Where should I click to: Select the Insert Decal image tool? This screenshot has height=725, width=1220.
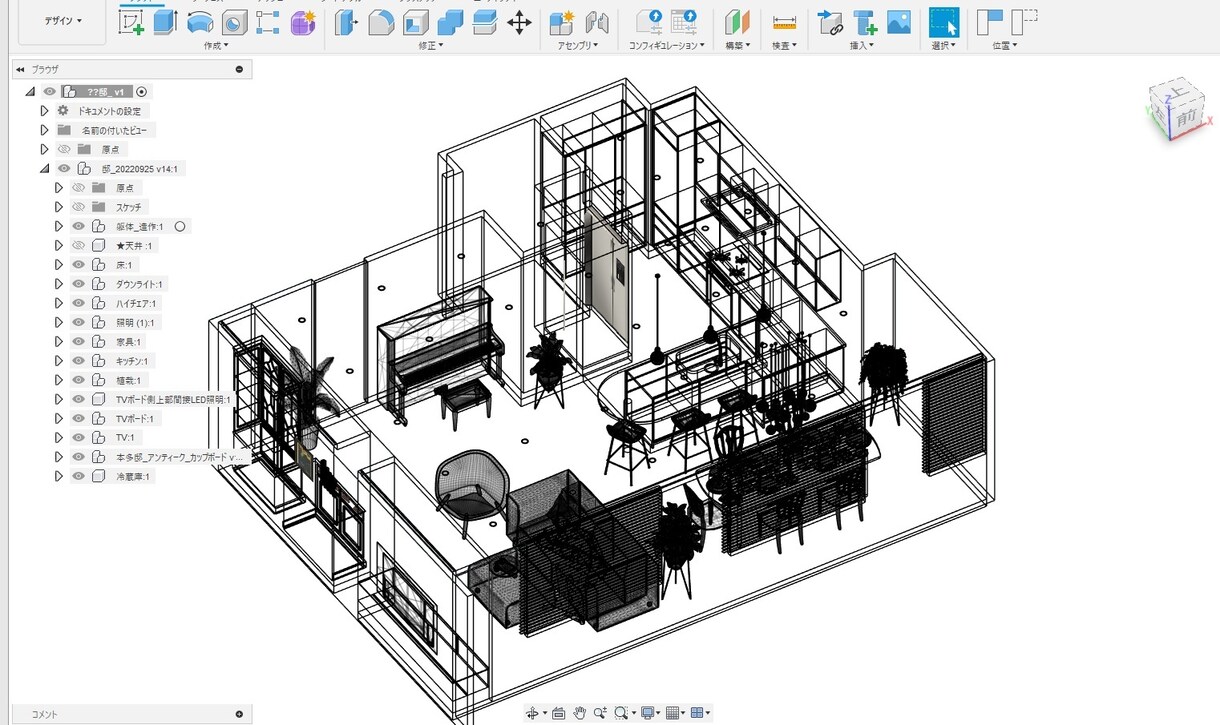pyautogui.click(x=898, y=22)
